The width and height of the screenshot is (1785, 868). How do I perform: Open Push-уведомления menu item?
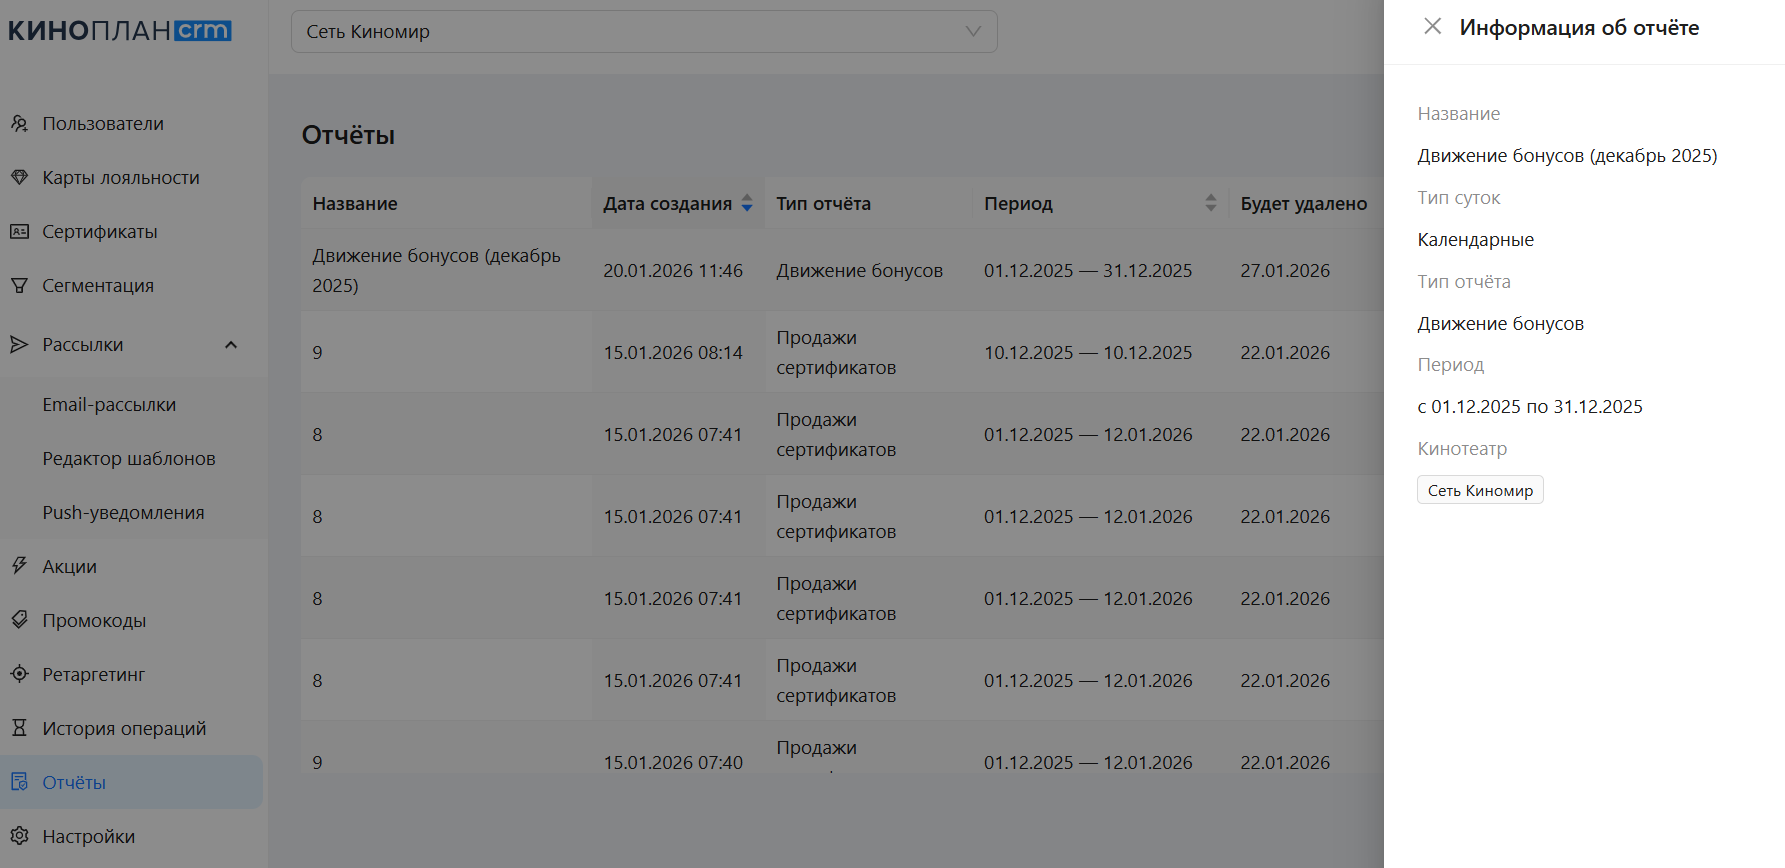(123, 513)
